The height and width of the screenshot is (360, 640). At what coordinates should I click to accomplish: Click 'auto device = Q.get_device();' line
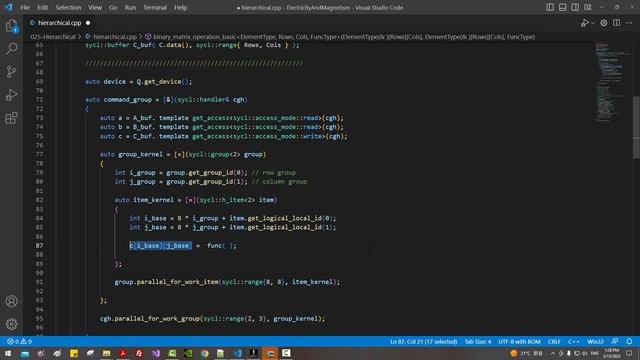pos(138,81)
